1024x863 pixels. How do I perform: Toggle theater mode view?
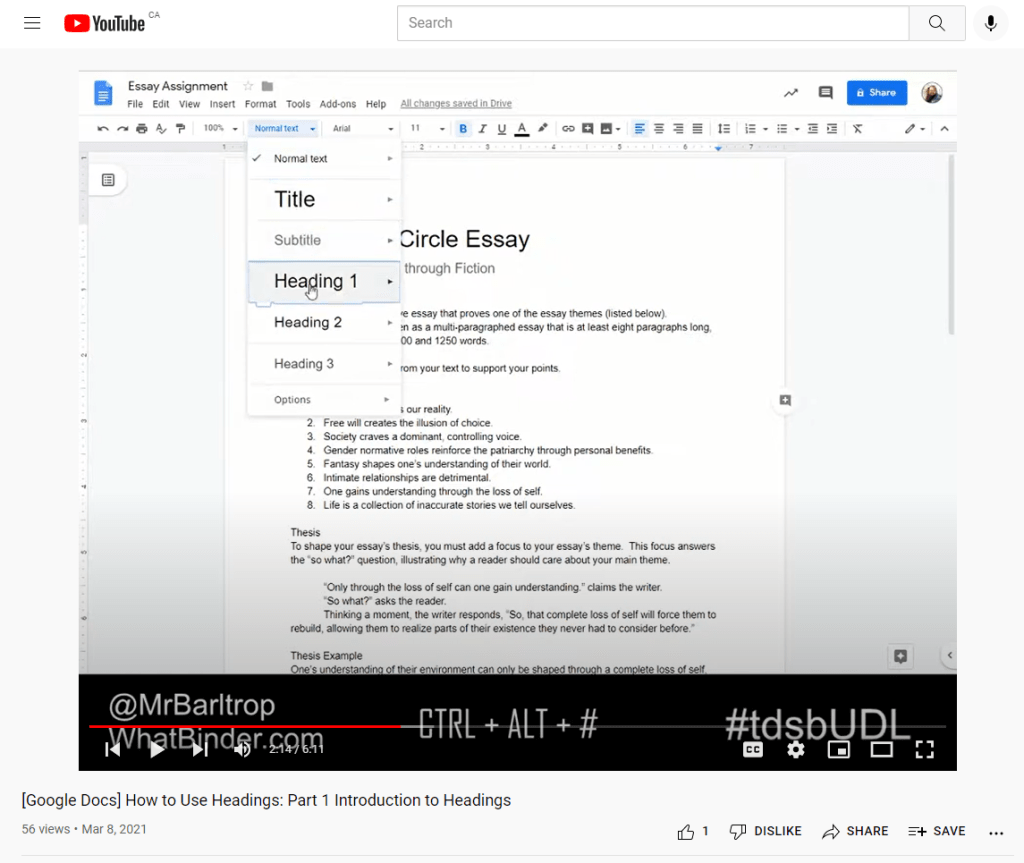pyautogui.click(x=881, y=749)
